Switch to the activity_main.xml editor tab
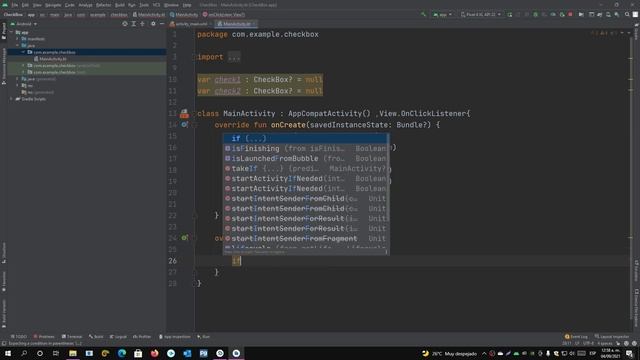This screenshot has height=360, width=640. coord(191,24)
